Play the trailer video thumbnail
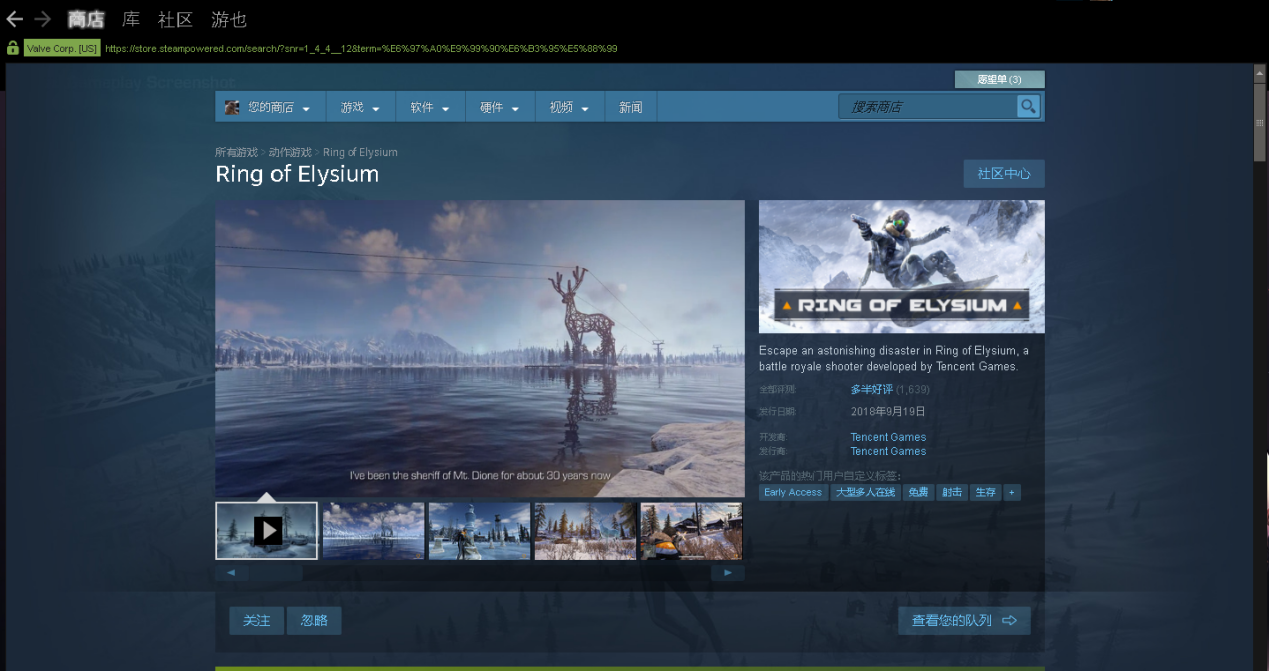Viewport: 1269px width, 671px height. coord(267,530)
